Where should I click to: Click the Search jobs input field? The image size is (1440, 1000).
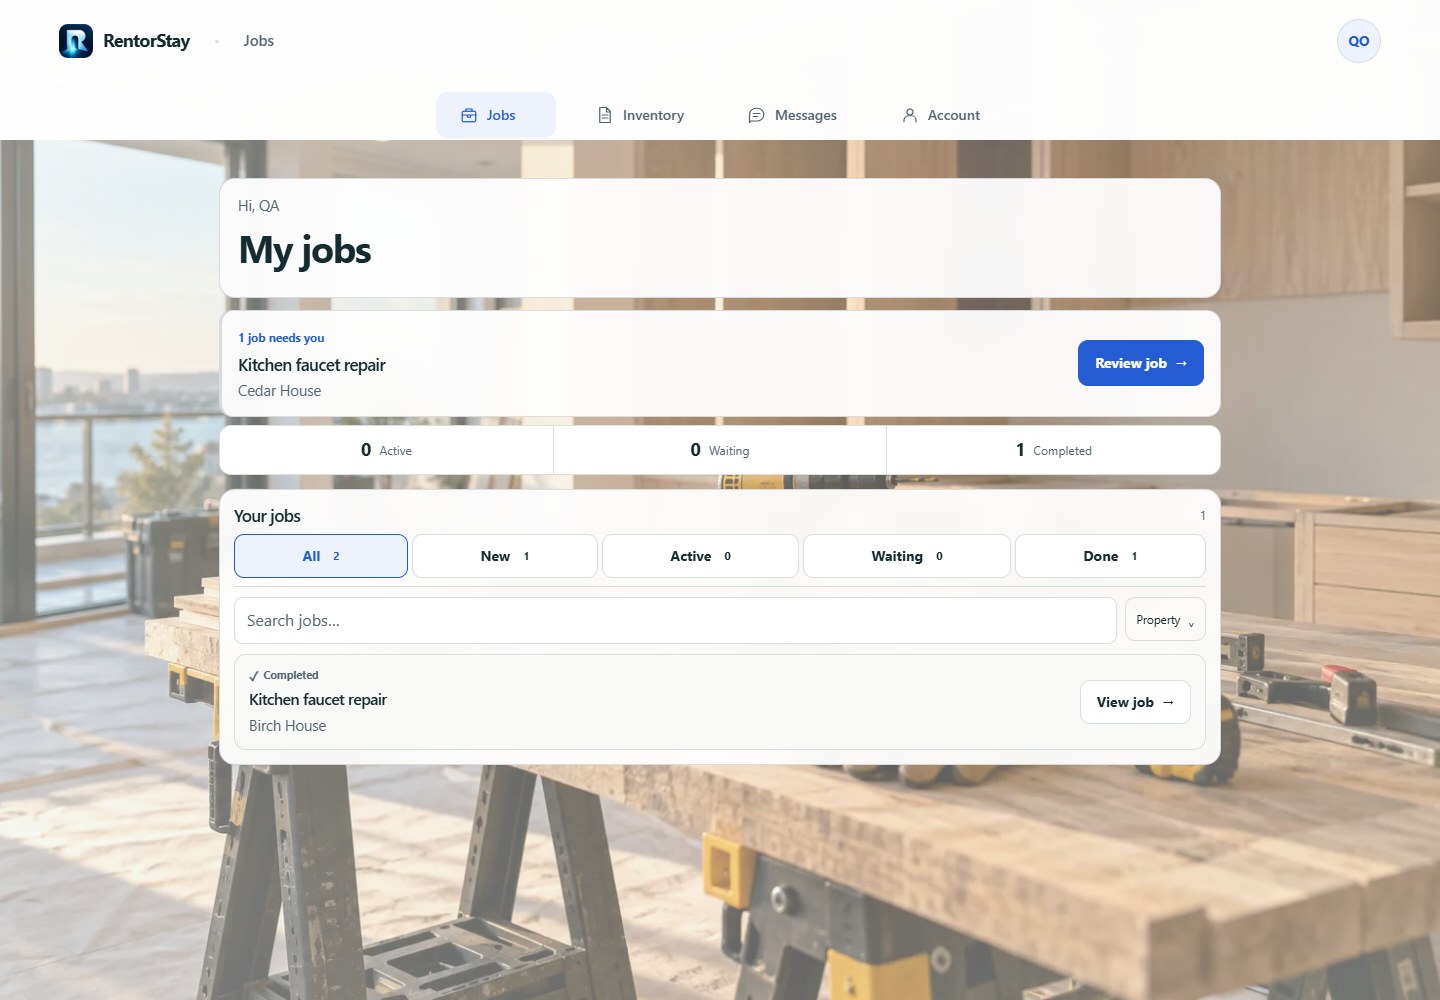(x=675, y=620)
